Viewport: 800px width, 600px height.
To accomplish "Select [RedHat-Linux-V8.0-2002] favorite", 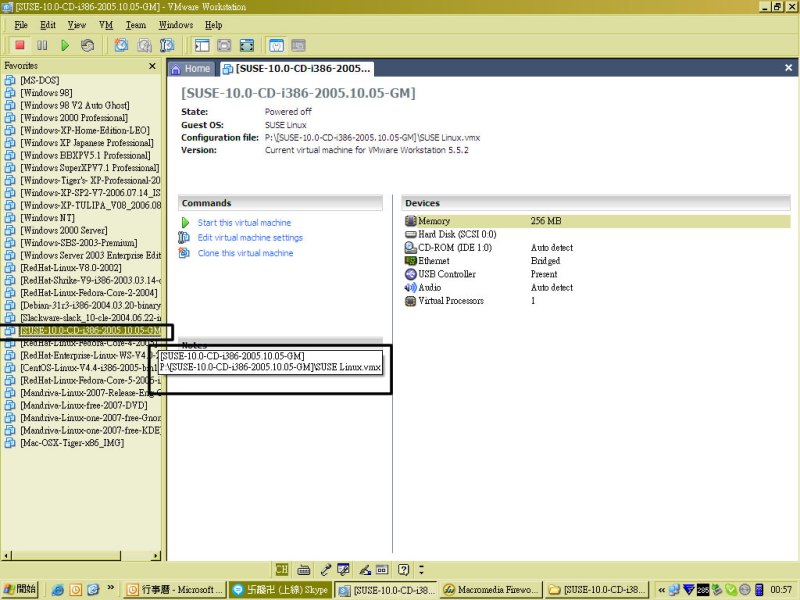I will [x=70, y=268].
